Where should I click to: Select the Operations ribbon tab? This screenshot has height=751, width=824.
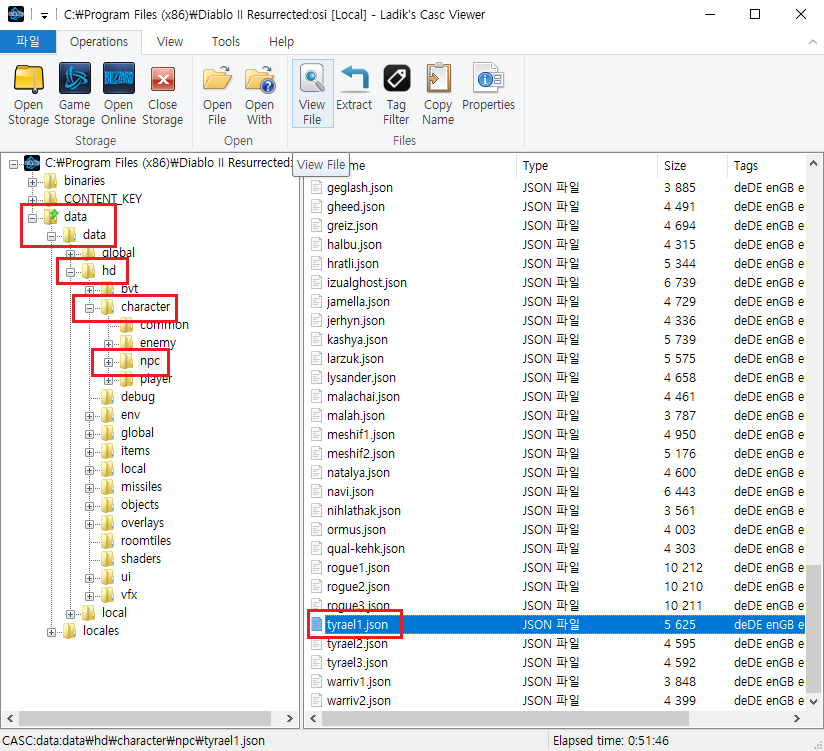[x=99, y=42]
